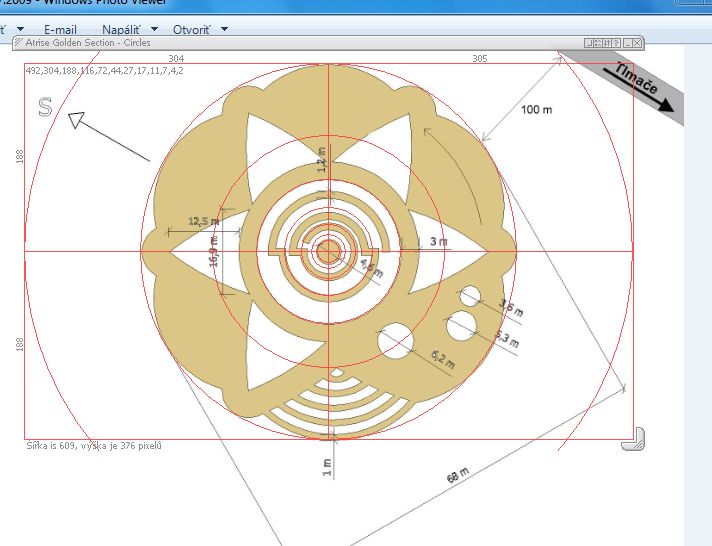This screenshot has height=546, width=712.
Task: Minimize the Atrise Golden Section overlay
Action: pyautogui.click(x=627, y=43)
